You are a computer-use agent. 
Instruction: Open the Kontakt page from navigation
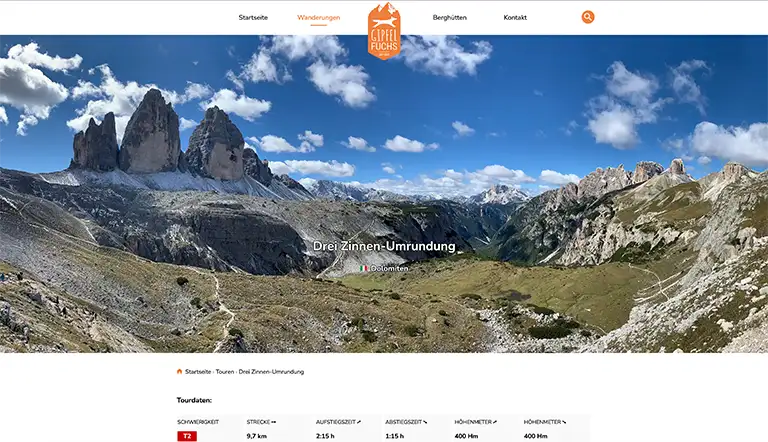(515, 17)
